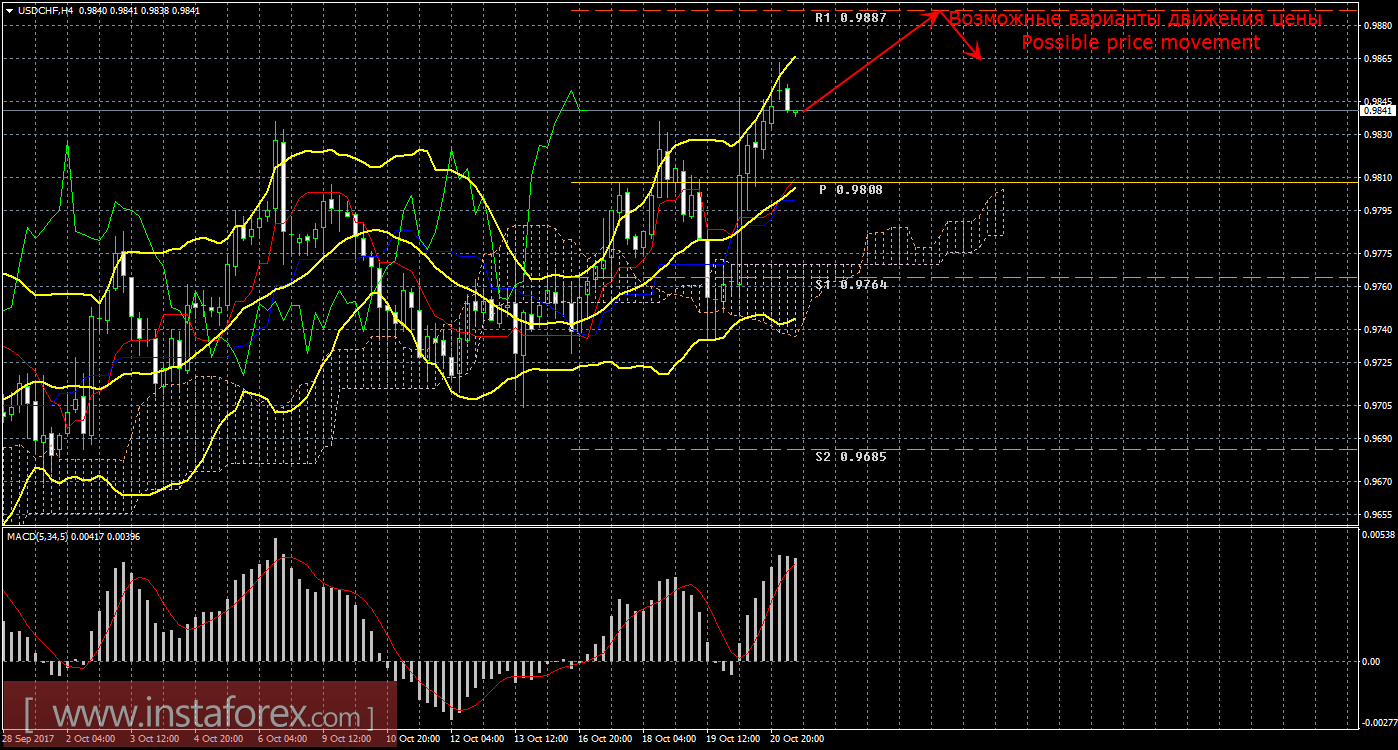Click 0.9655 on the price scale

click(x=1377, y=515)
